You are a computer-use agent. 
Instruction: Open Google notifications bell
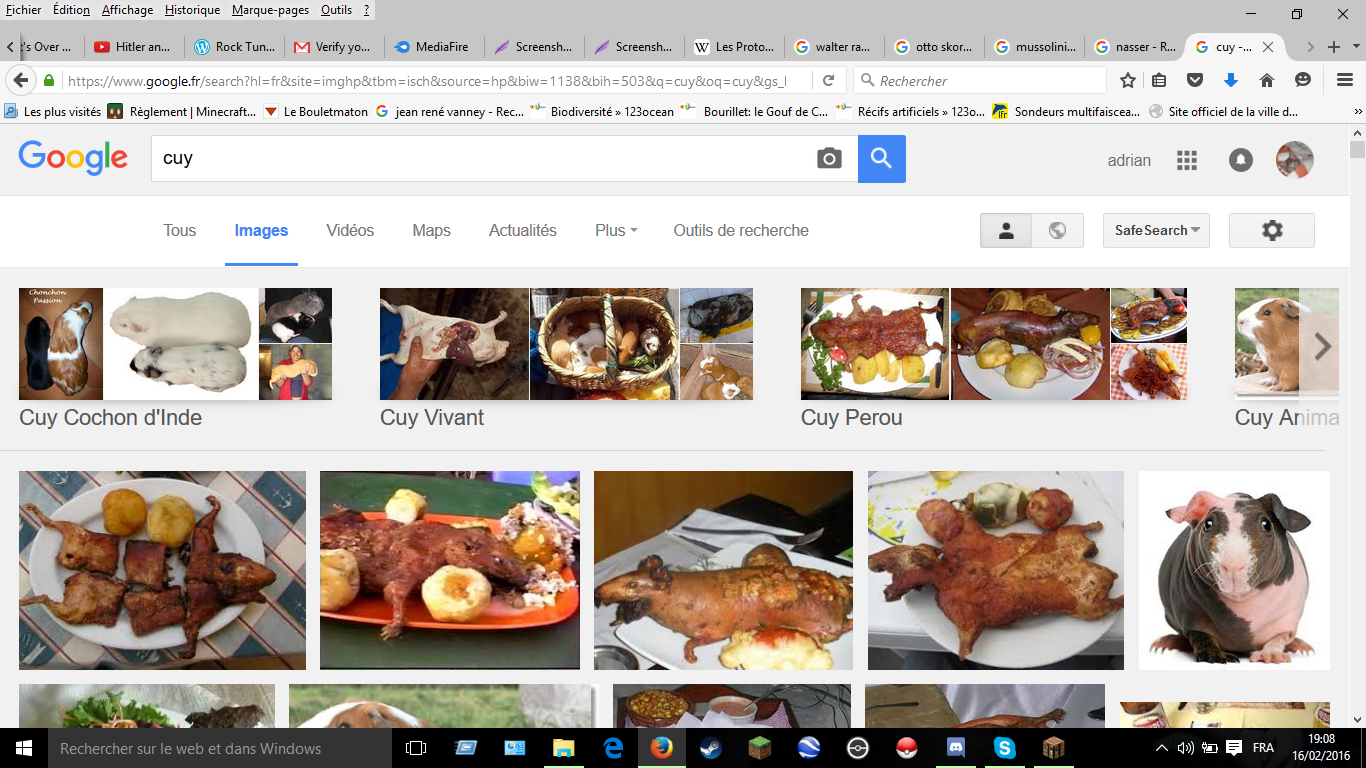coord(1240,160)
